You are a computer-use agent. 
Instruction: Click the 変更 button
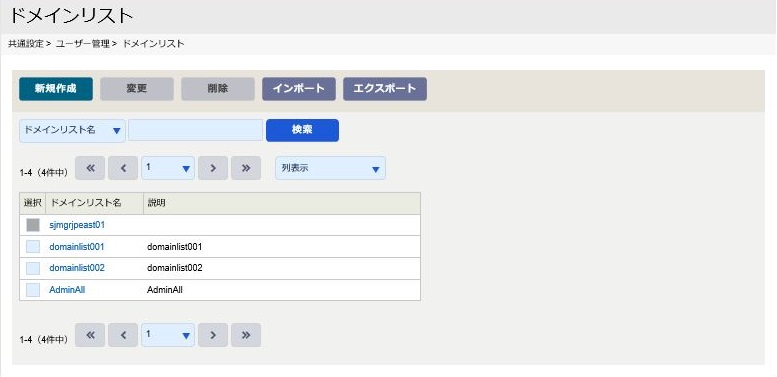pyautogui.click(x=137, y=89)
